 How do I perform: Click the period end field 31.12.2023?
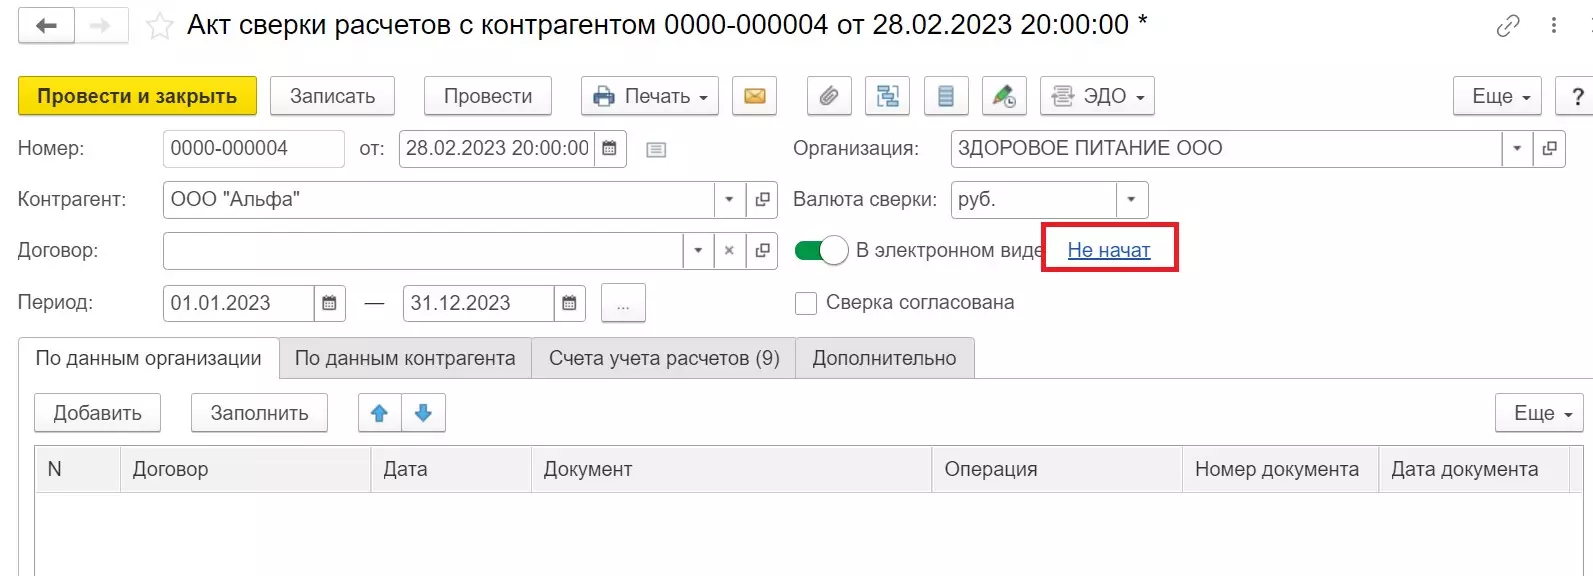(x=478, y=304)
